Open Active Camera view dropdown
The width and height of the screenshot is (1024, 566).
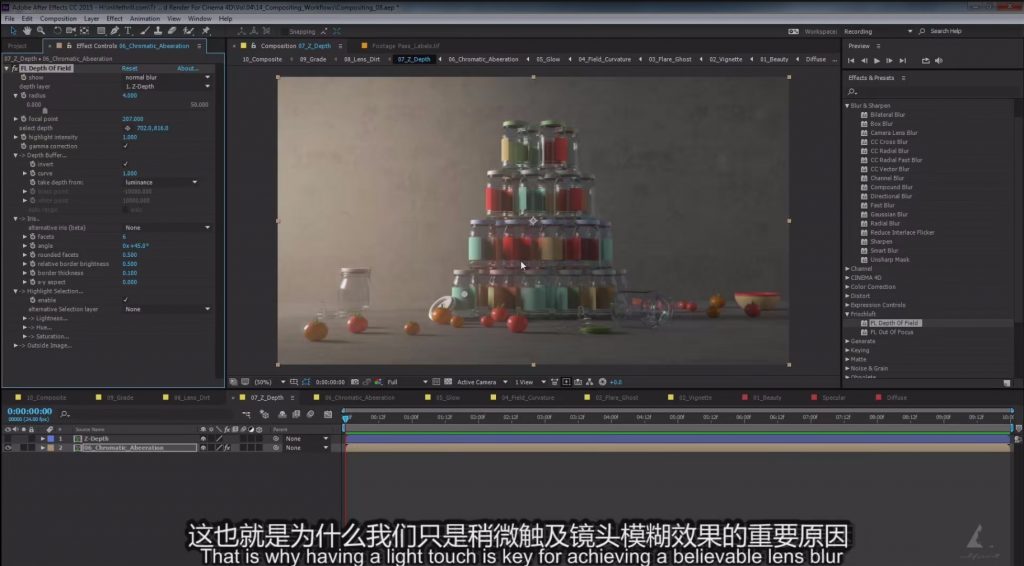pos(482,382)
